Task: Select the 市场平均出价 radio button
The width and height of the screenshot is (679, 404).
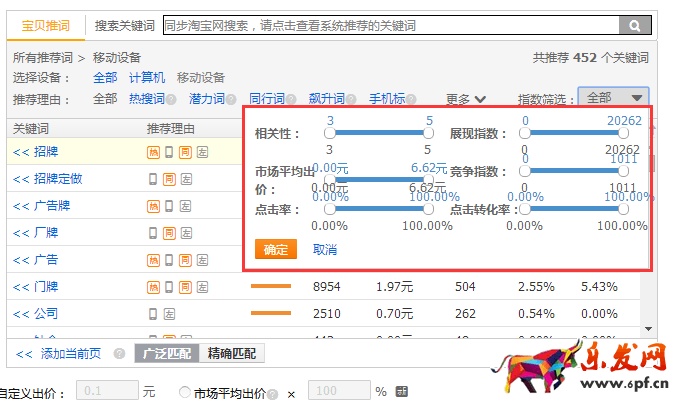Action: point(185,392)
